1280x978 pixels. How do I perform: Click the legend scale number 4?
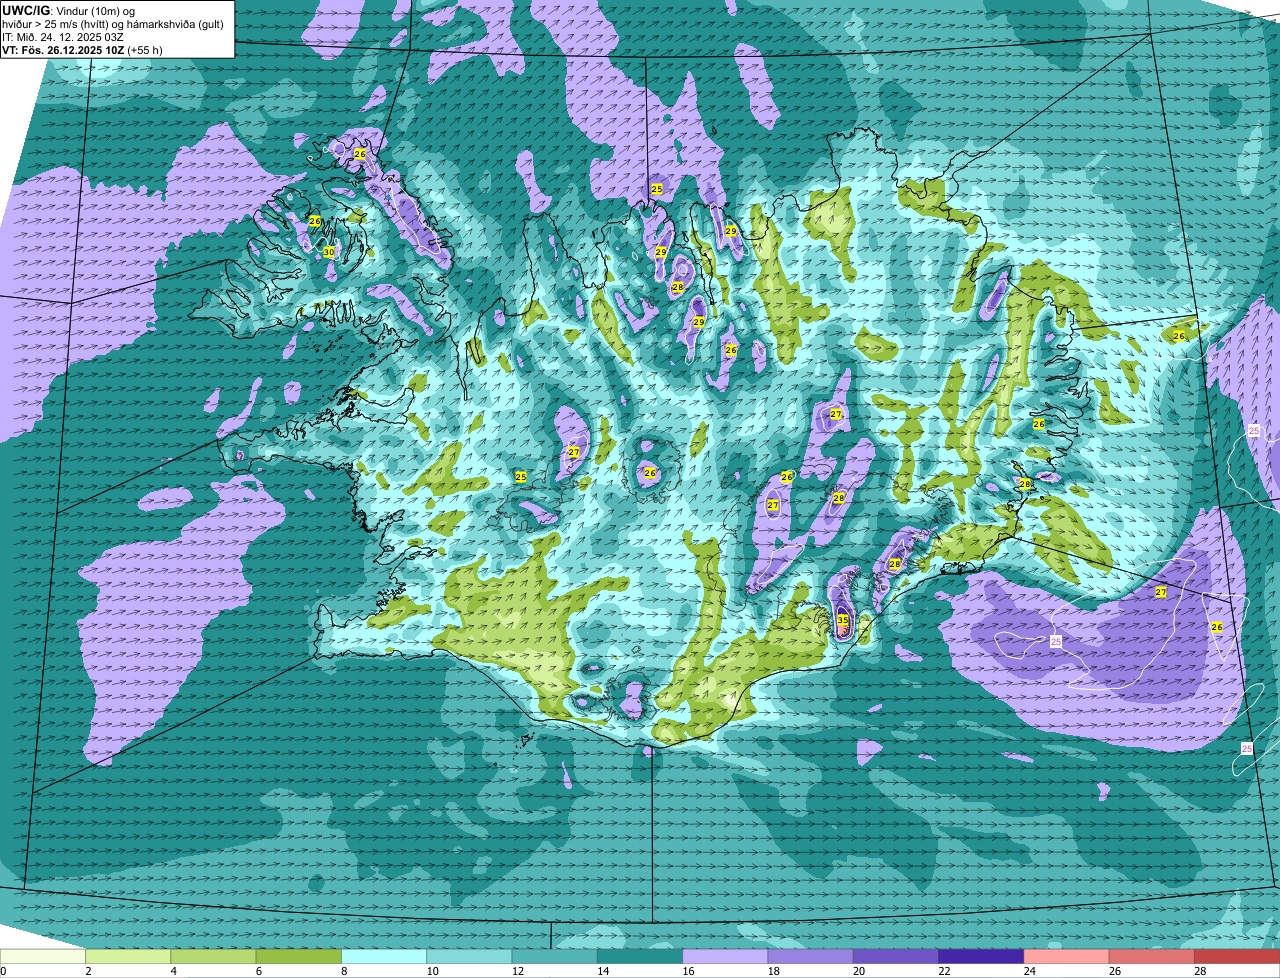[x=173, y=971]
